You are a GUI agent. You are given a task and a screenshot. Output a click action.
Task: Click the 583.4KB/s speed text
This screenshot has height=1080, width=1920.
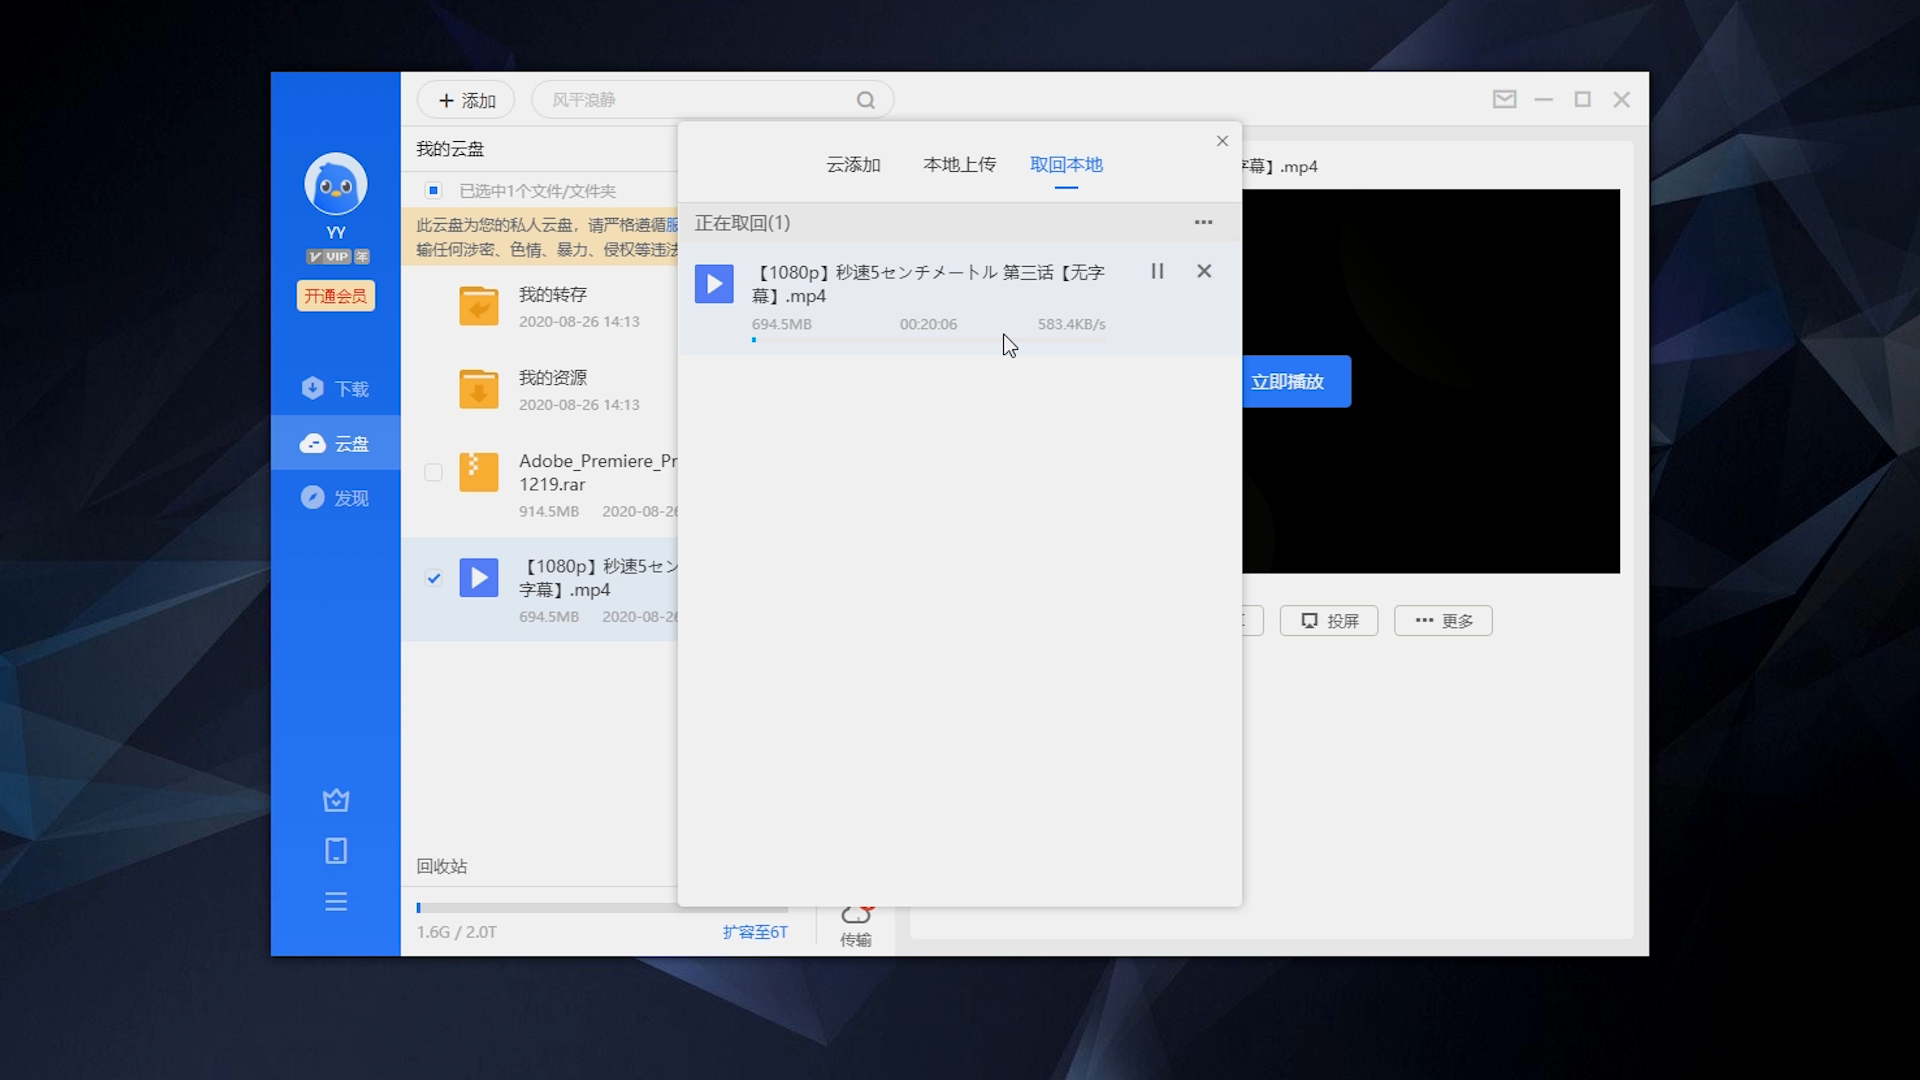(1071, 324)
